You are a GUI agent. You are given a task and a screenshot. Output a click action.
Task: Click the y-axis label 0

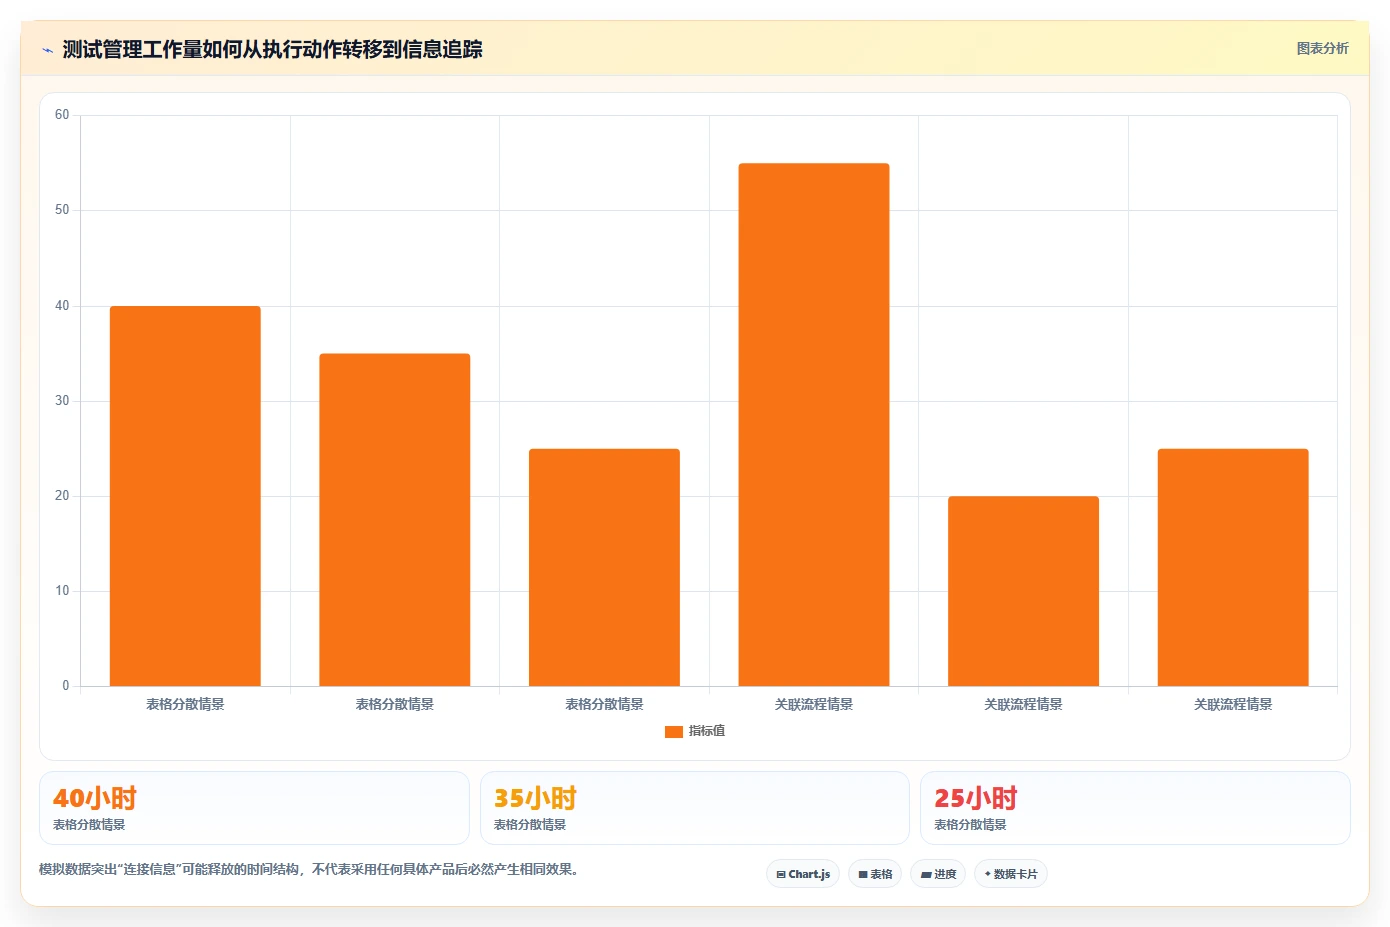pyautogui.click(x=66, y=686)
